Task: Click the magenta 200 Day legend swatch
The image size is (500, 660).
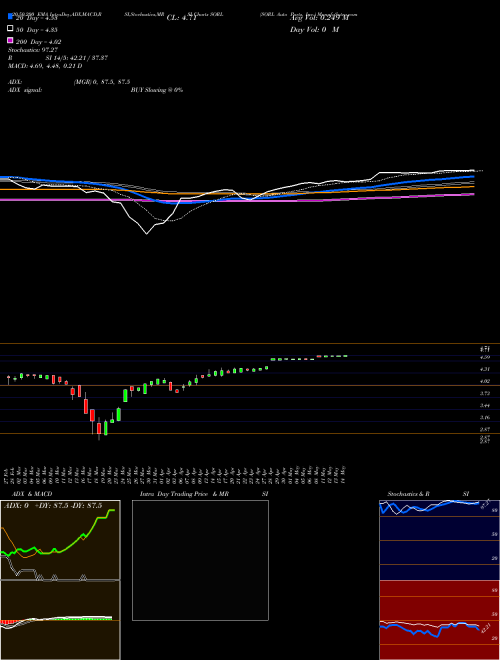Action: coord(11,40)
